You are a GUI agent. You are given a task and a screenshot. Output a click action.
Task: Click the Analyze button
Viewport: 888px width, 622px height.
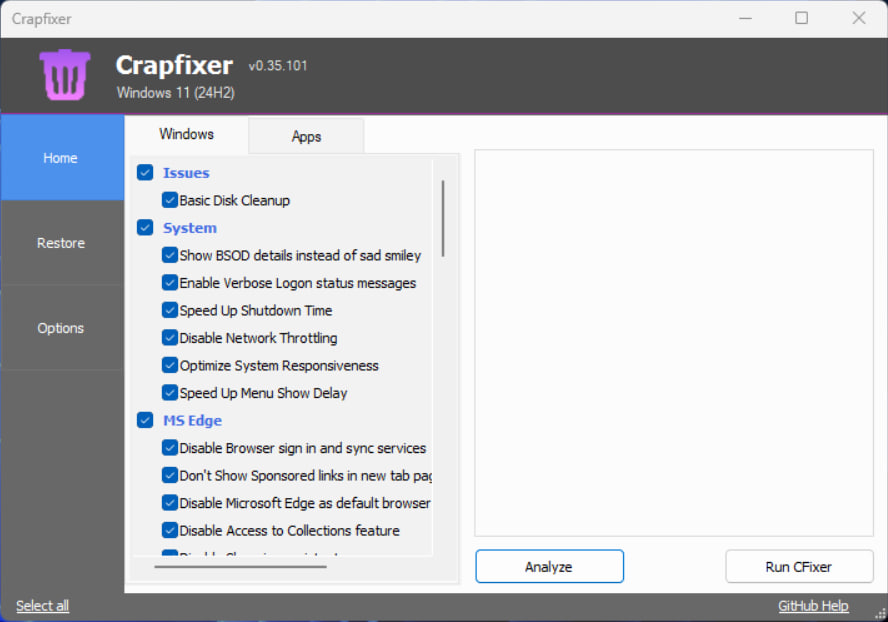(549, 566)
